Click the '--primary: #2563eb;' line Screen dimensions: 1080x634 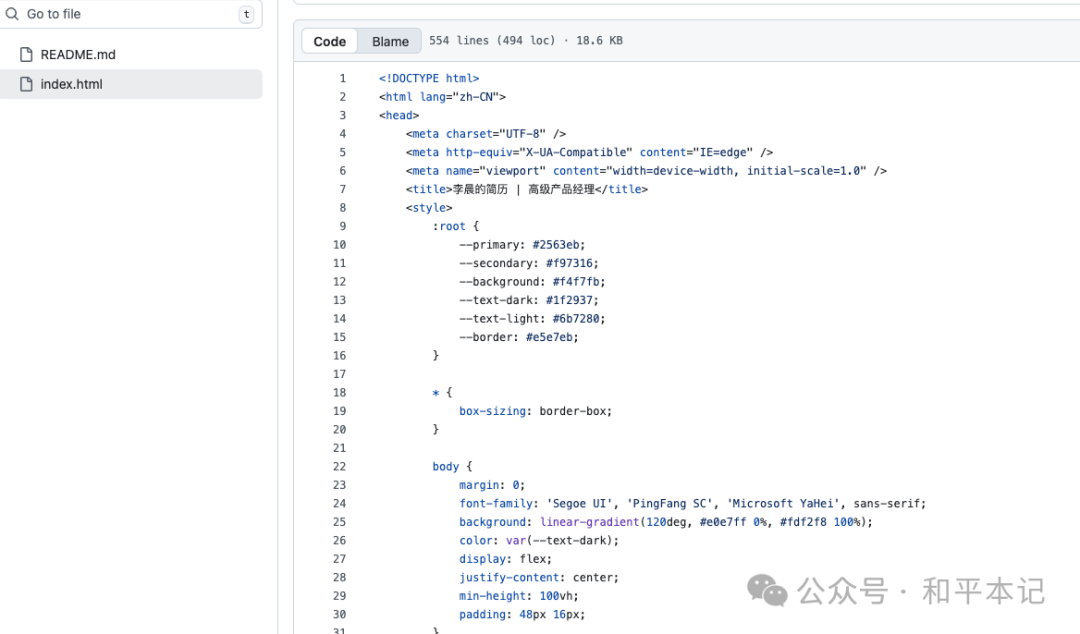(522, 245)
